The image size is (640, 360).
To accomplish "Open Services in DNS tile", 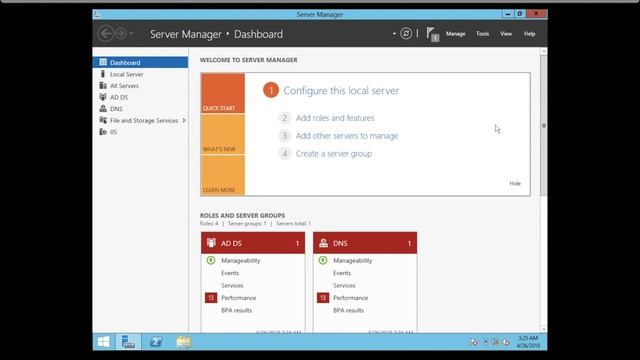I will pos(344,286).
